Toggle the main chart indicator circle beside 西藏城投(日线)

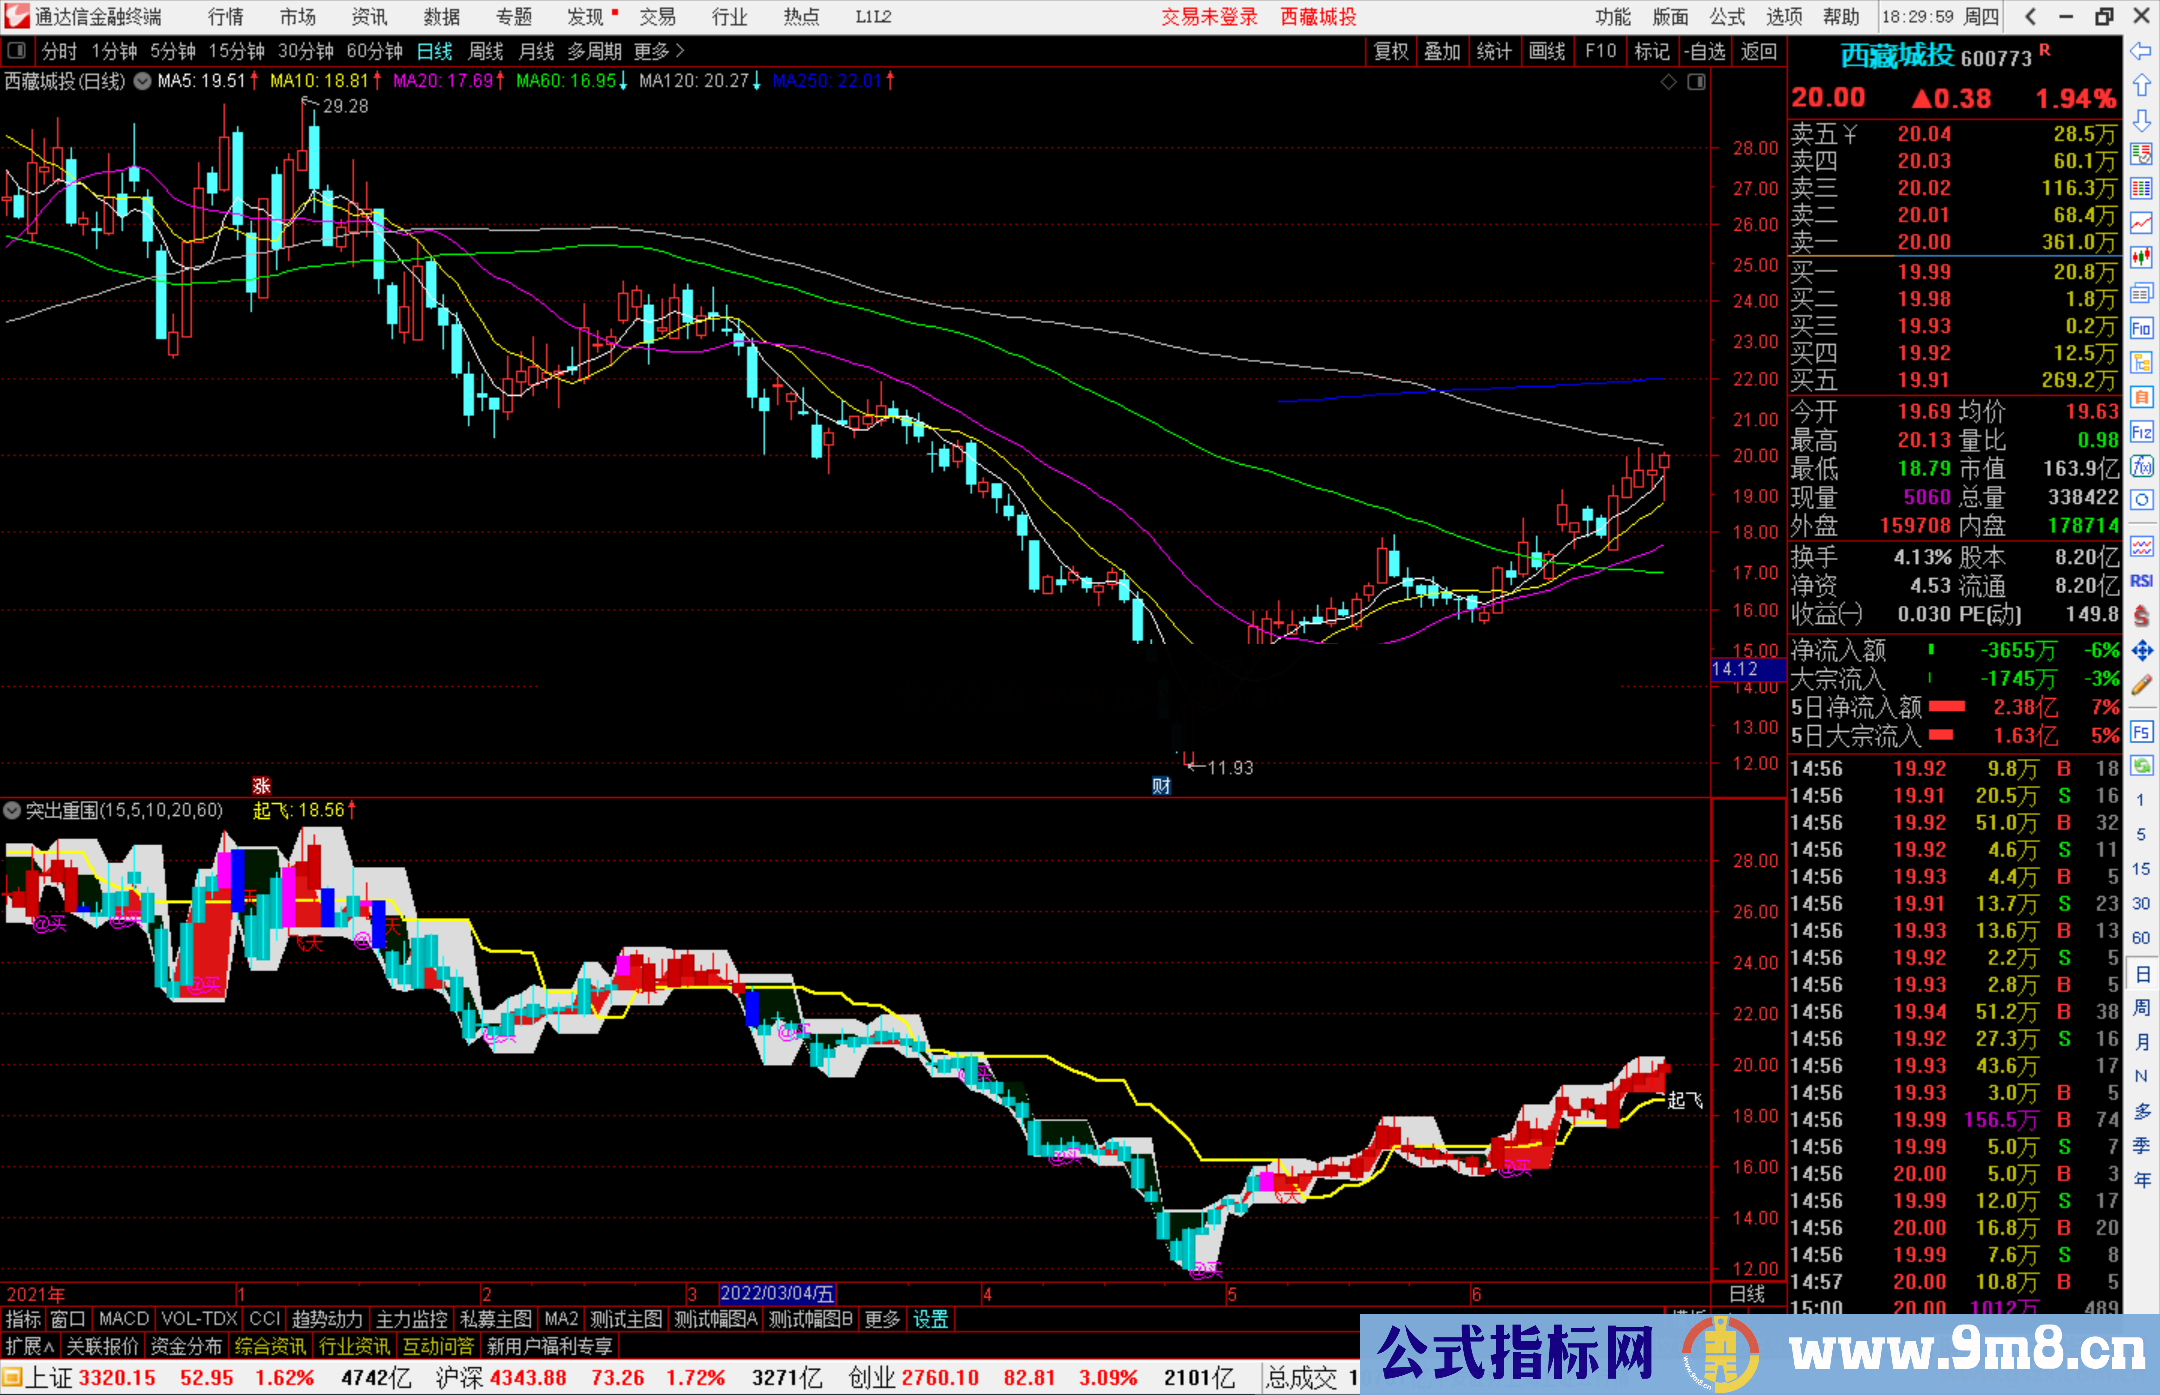click(x=142, y=81)
